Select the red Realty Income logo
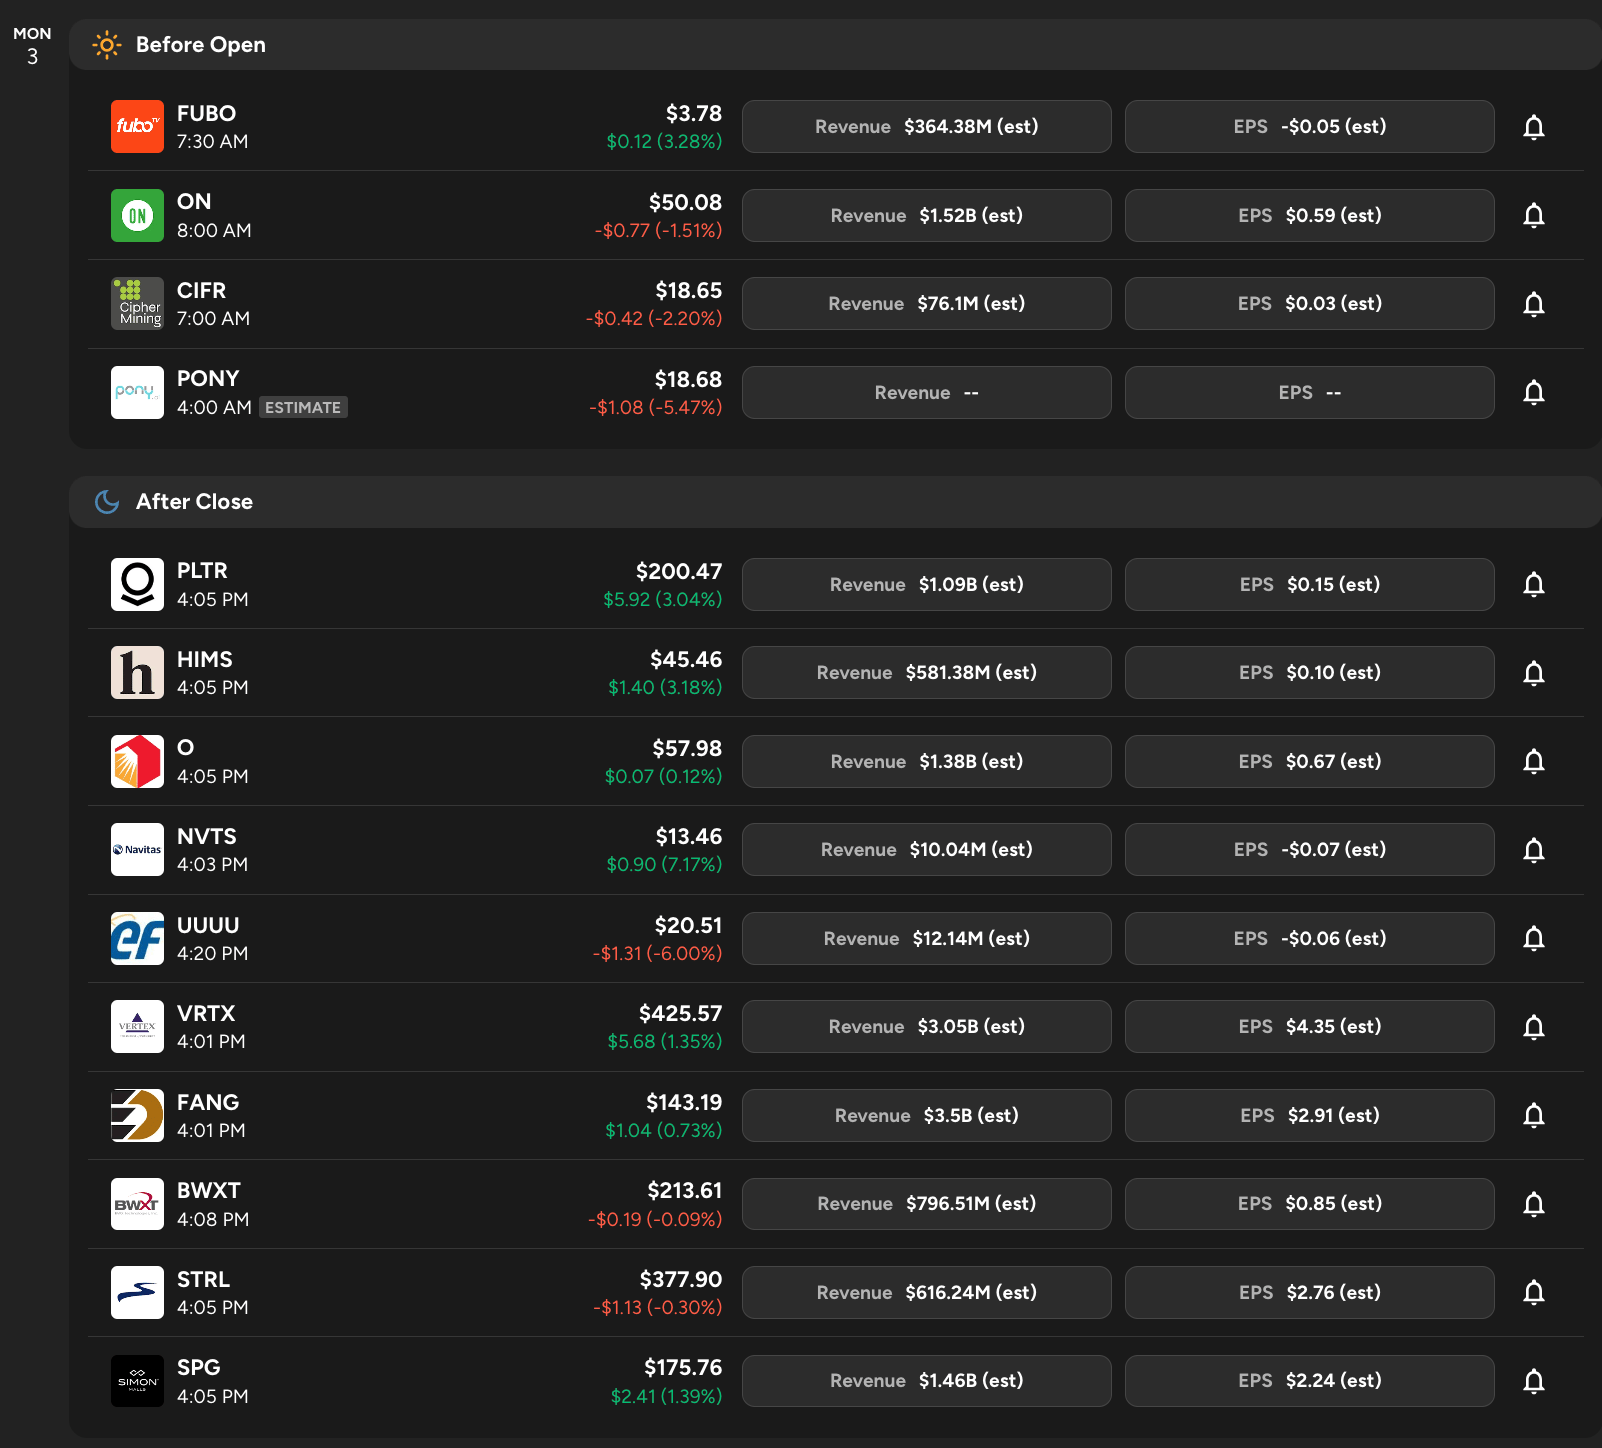Screen dimensions: 1602x1448 137,761
